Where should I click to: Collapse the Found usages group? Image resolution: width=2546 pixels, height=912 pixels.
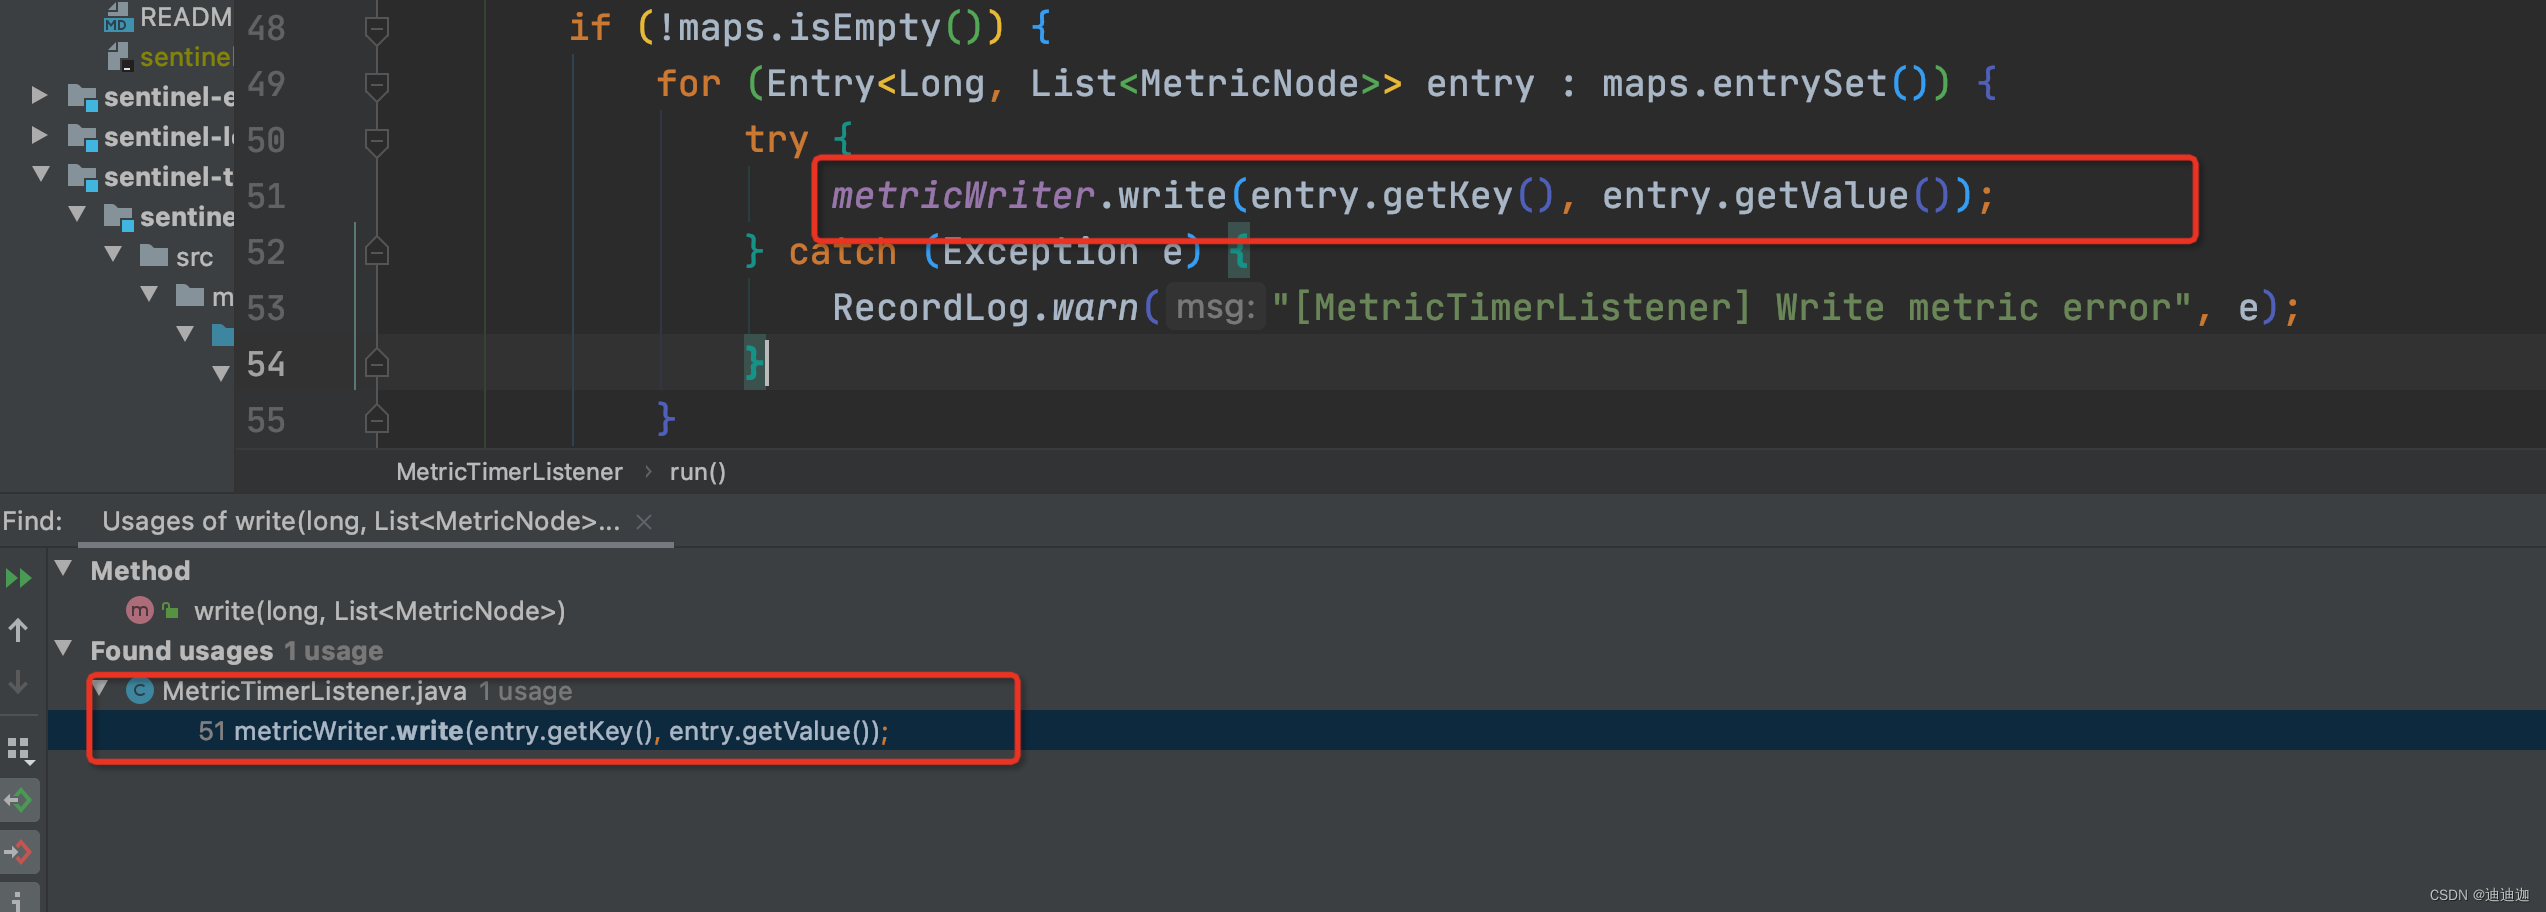click(x=64, y=648)
